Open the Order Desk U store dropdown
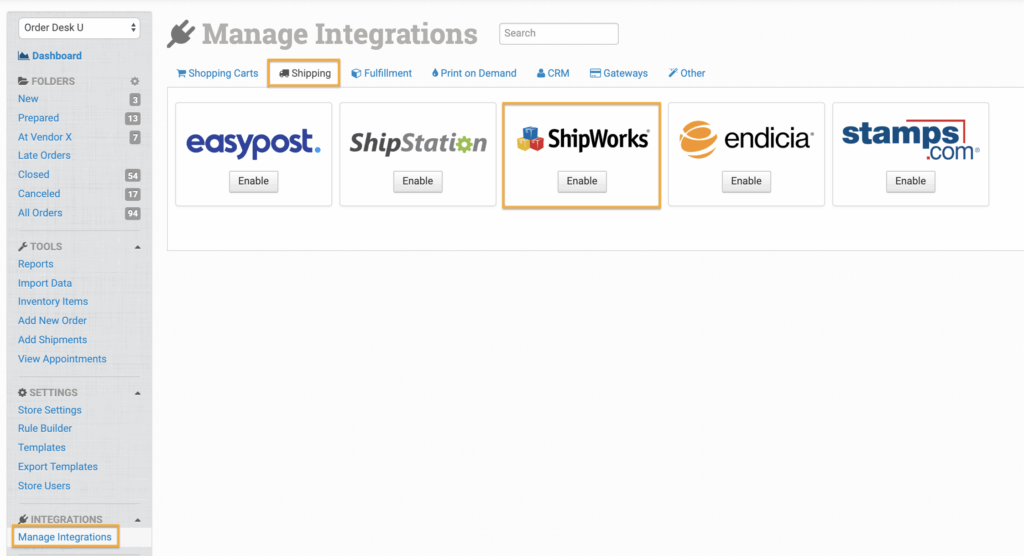The height and width of the screenshot is (556, 1024). (x=79, y=28)
